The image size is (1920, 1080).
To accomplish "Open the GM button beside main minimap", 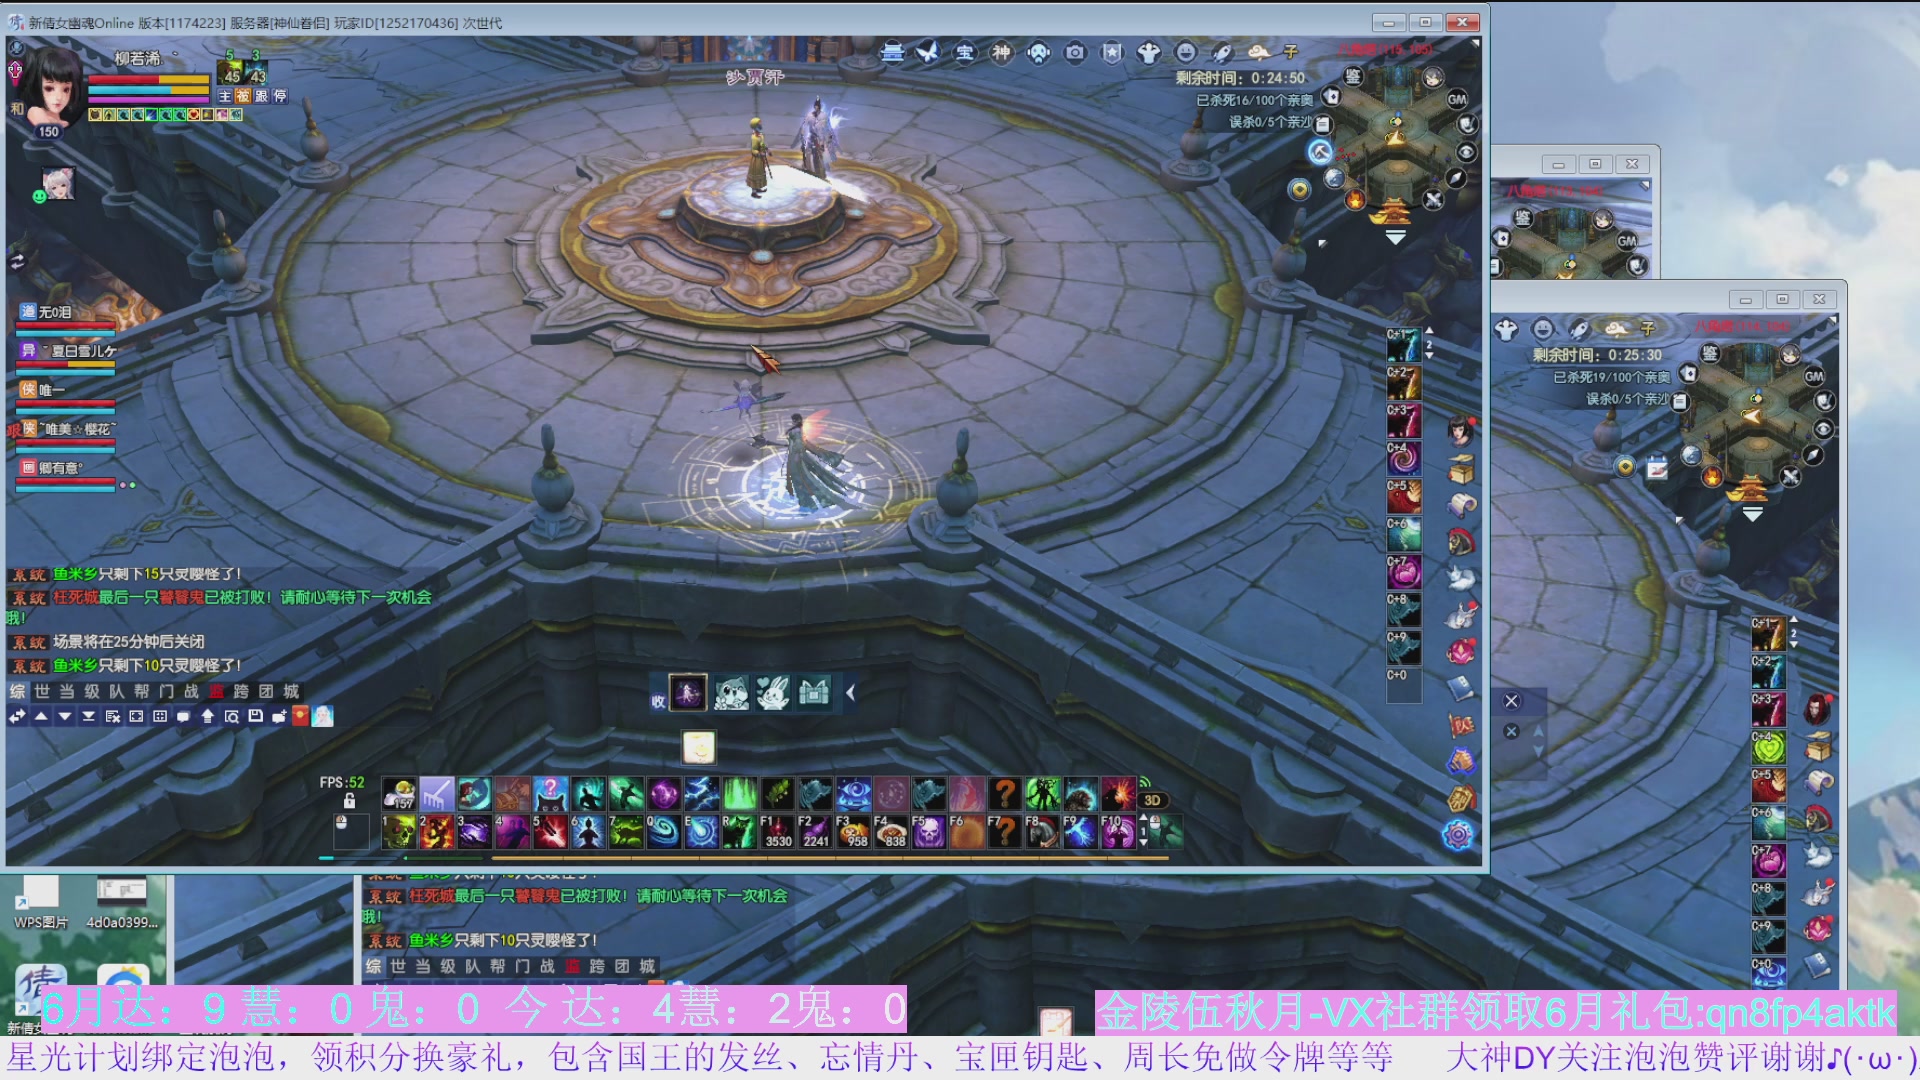I will (x=1457, y=99).
